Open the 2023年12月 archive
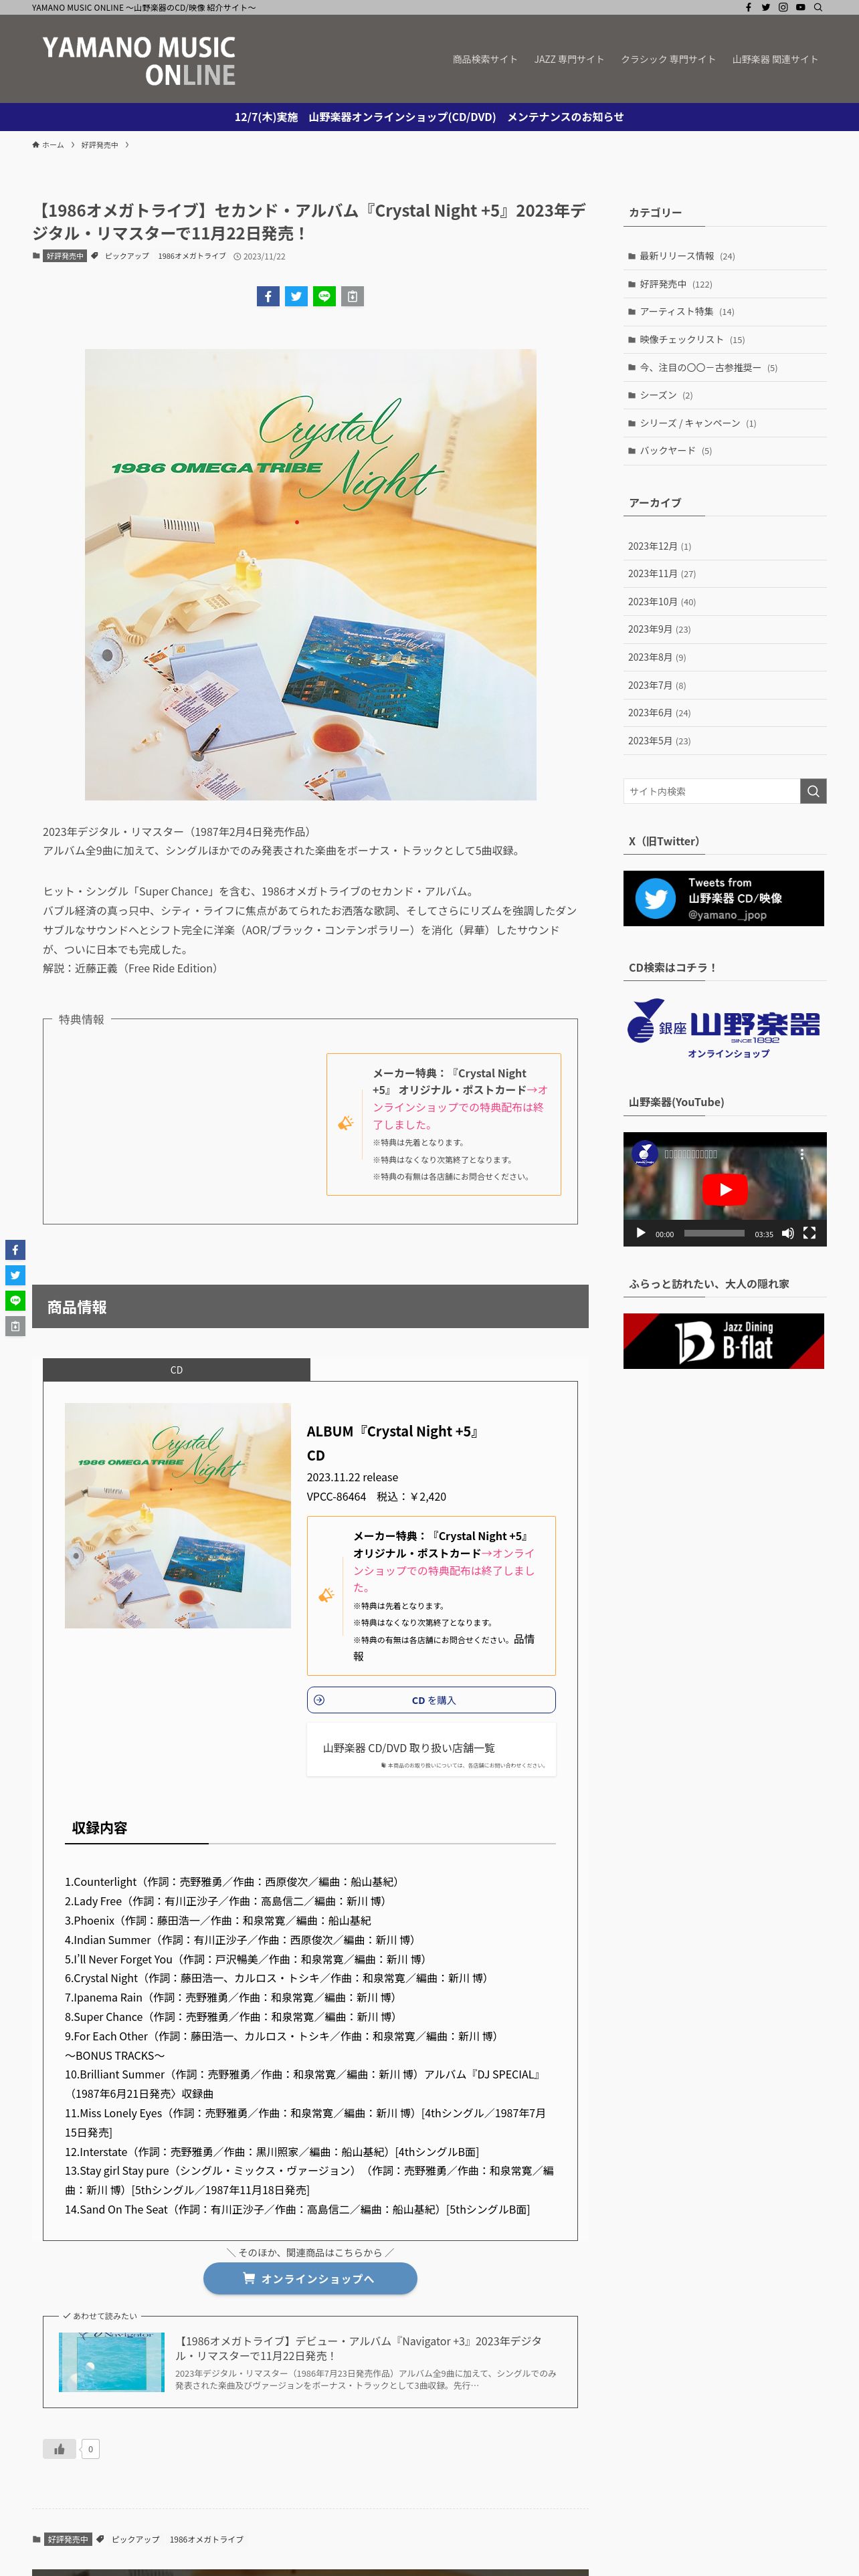859x2576 pixels. click(x=725, y=546)
